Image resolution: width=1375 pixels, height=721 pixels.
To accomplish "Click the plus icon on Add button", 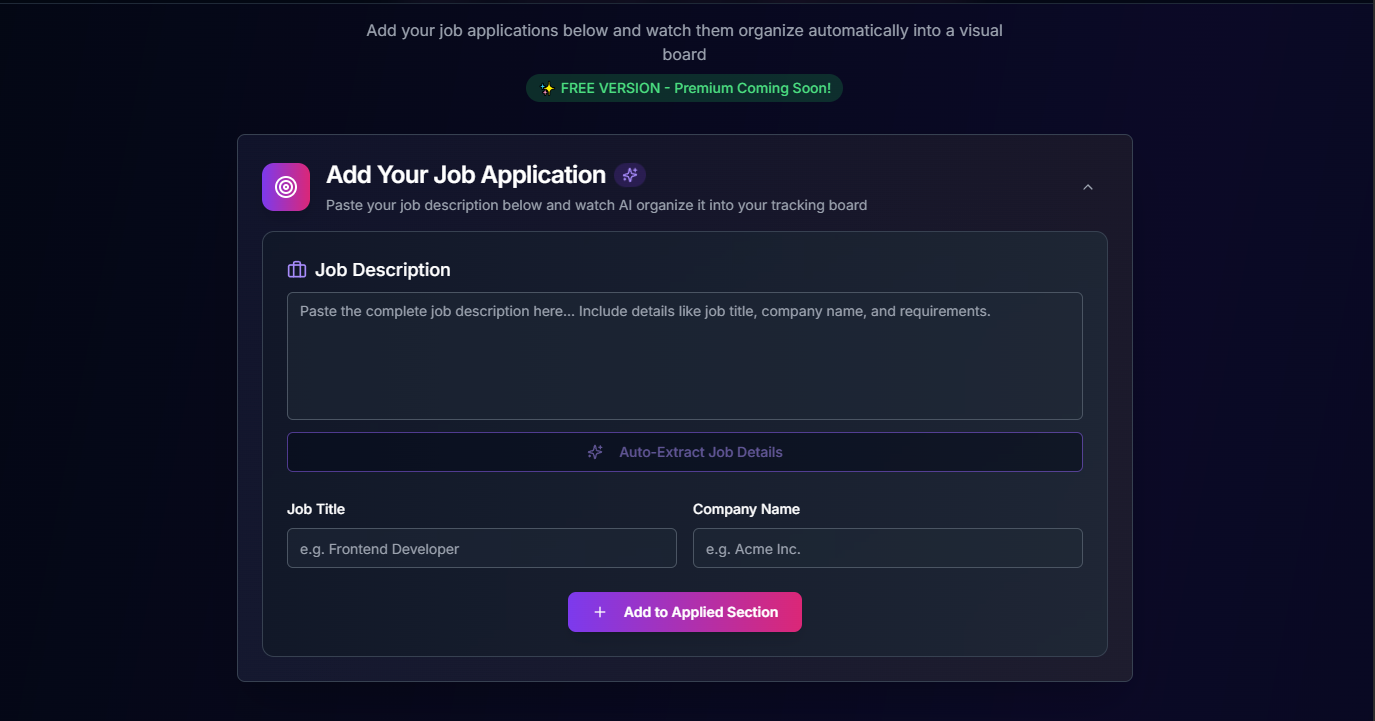I will click(600, 612).
